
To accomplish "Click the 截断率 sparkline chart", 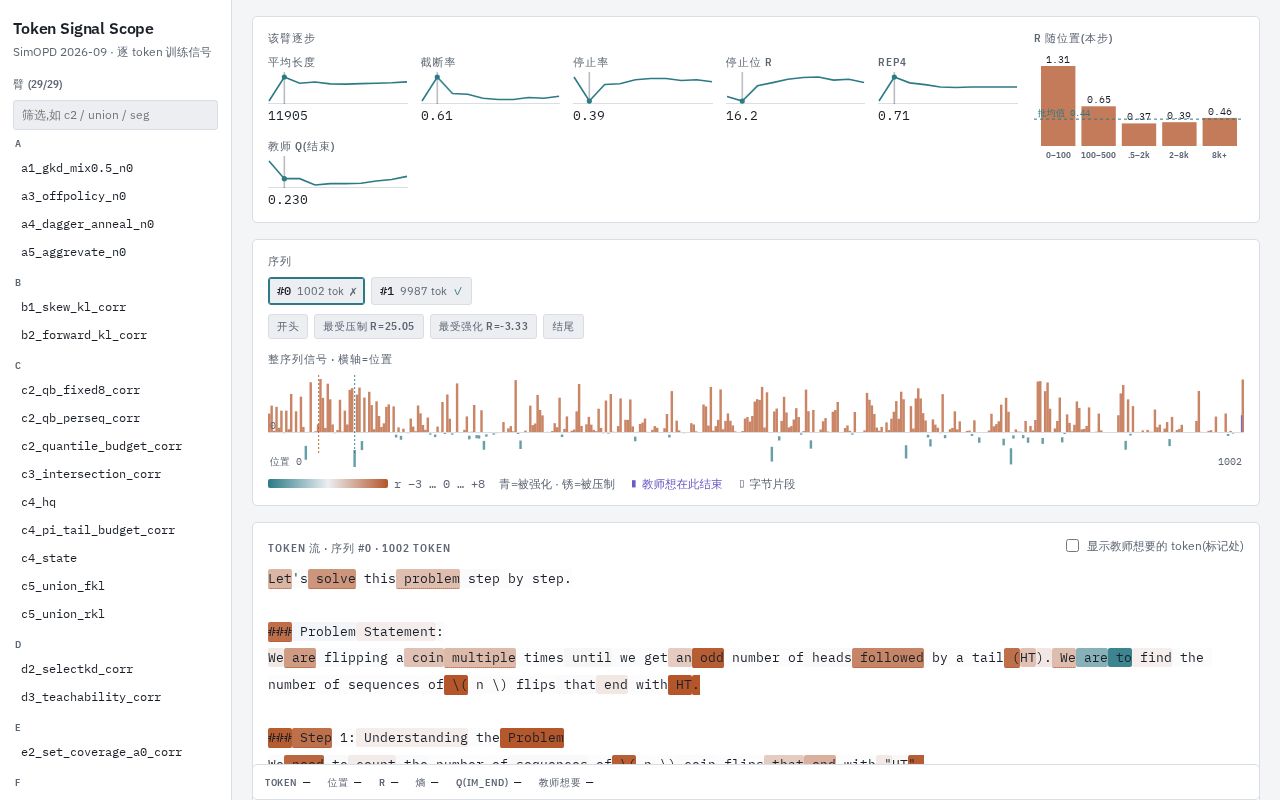I will point(490,88).
